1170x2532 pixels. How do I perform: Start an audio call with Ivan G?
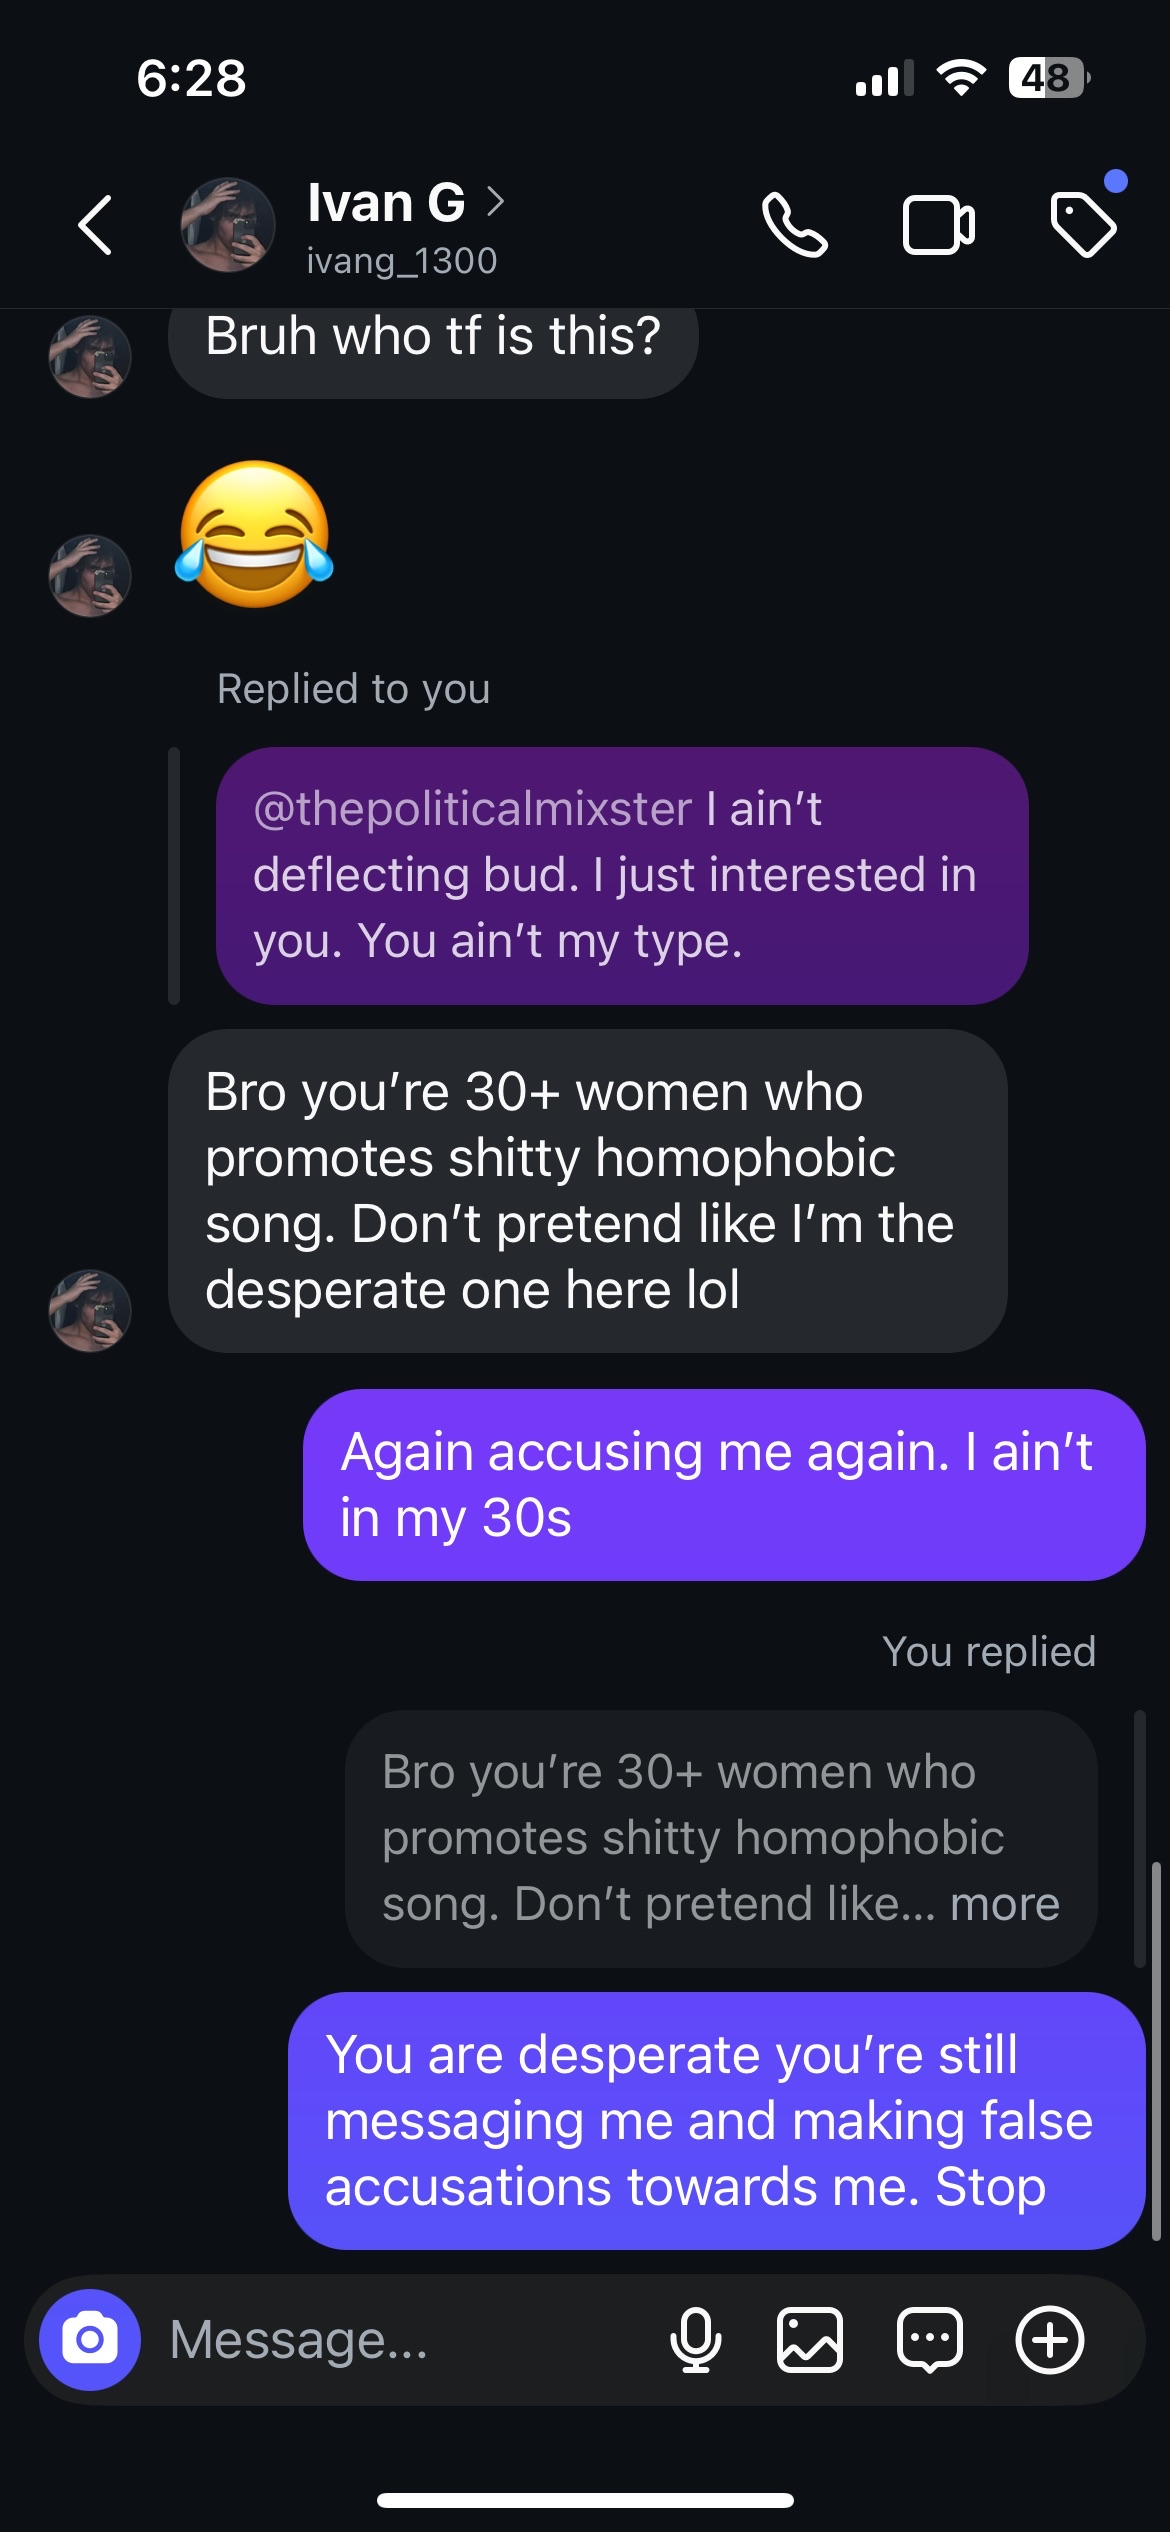point(794,225)
